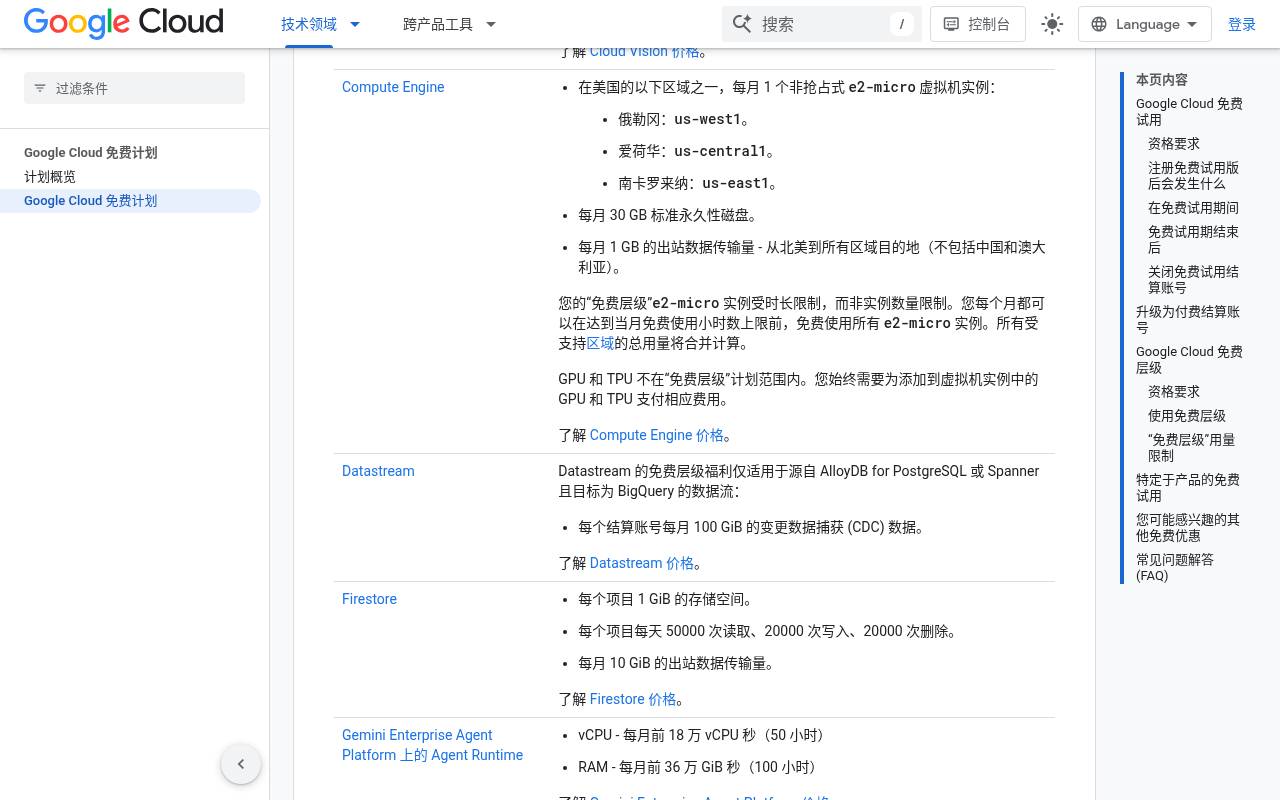This screenshot has height=800, width=1280.
Task: Open the Datastream product link
Action: (x=378, y=471)
